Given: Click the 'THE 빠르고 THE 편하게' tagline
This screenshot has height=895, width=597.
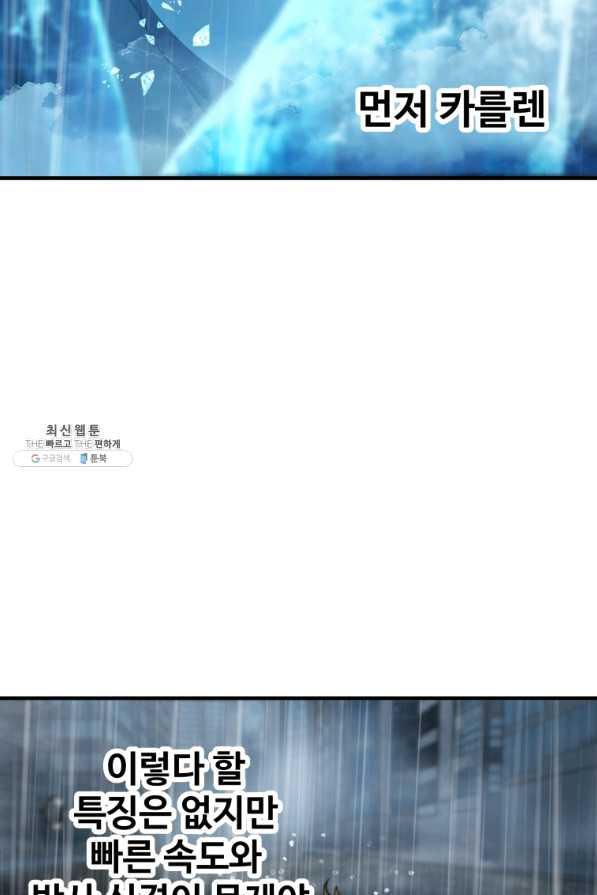Looking at the screenshot, I should pos(72,444).
